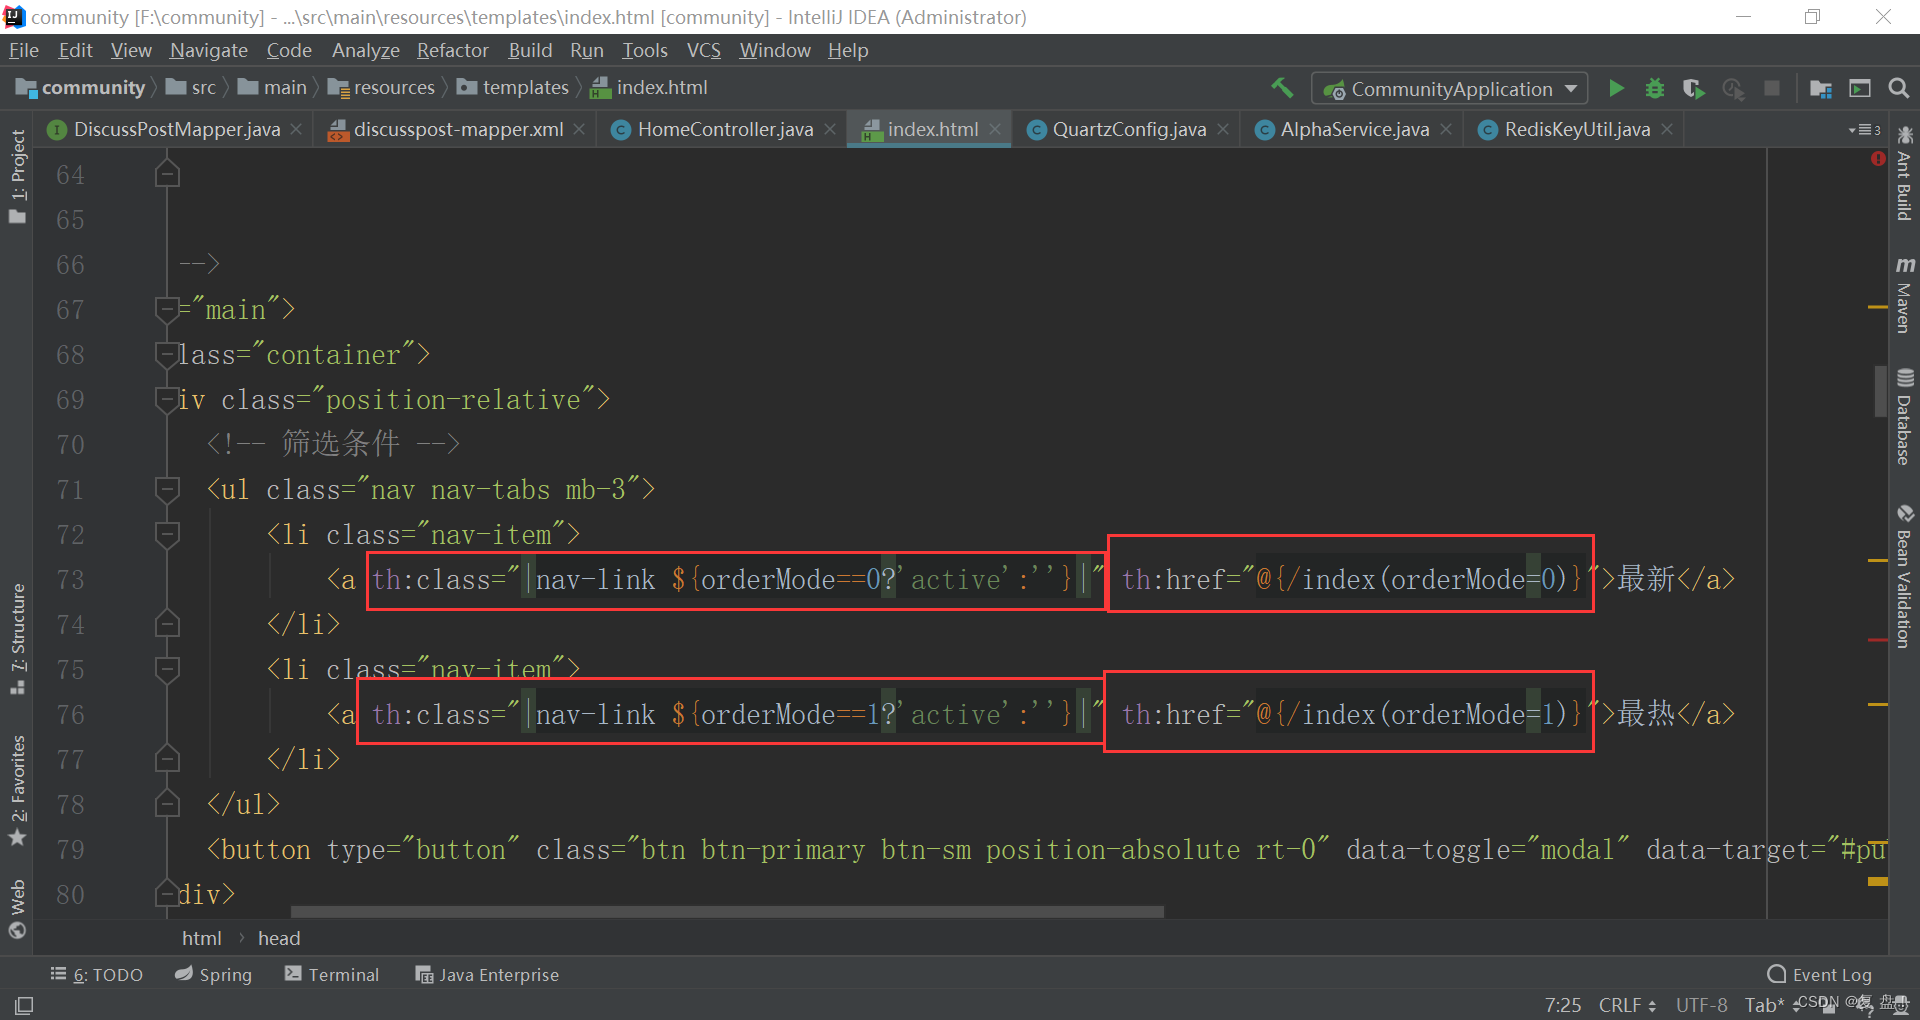
Task: Start debugging with the bug icon
Action: [1655, 88]
